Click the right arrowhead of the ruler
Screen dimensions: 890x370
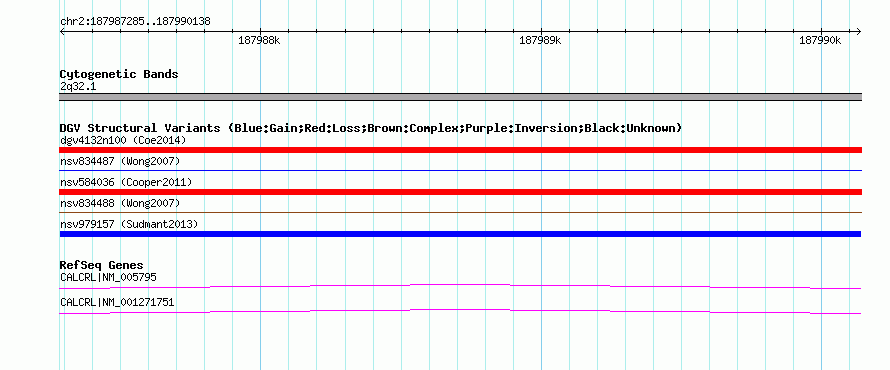(x=859, y=31)
